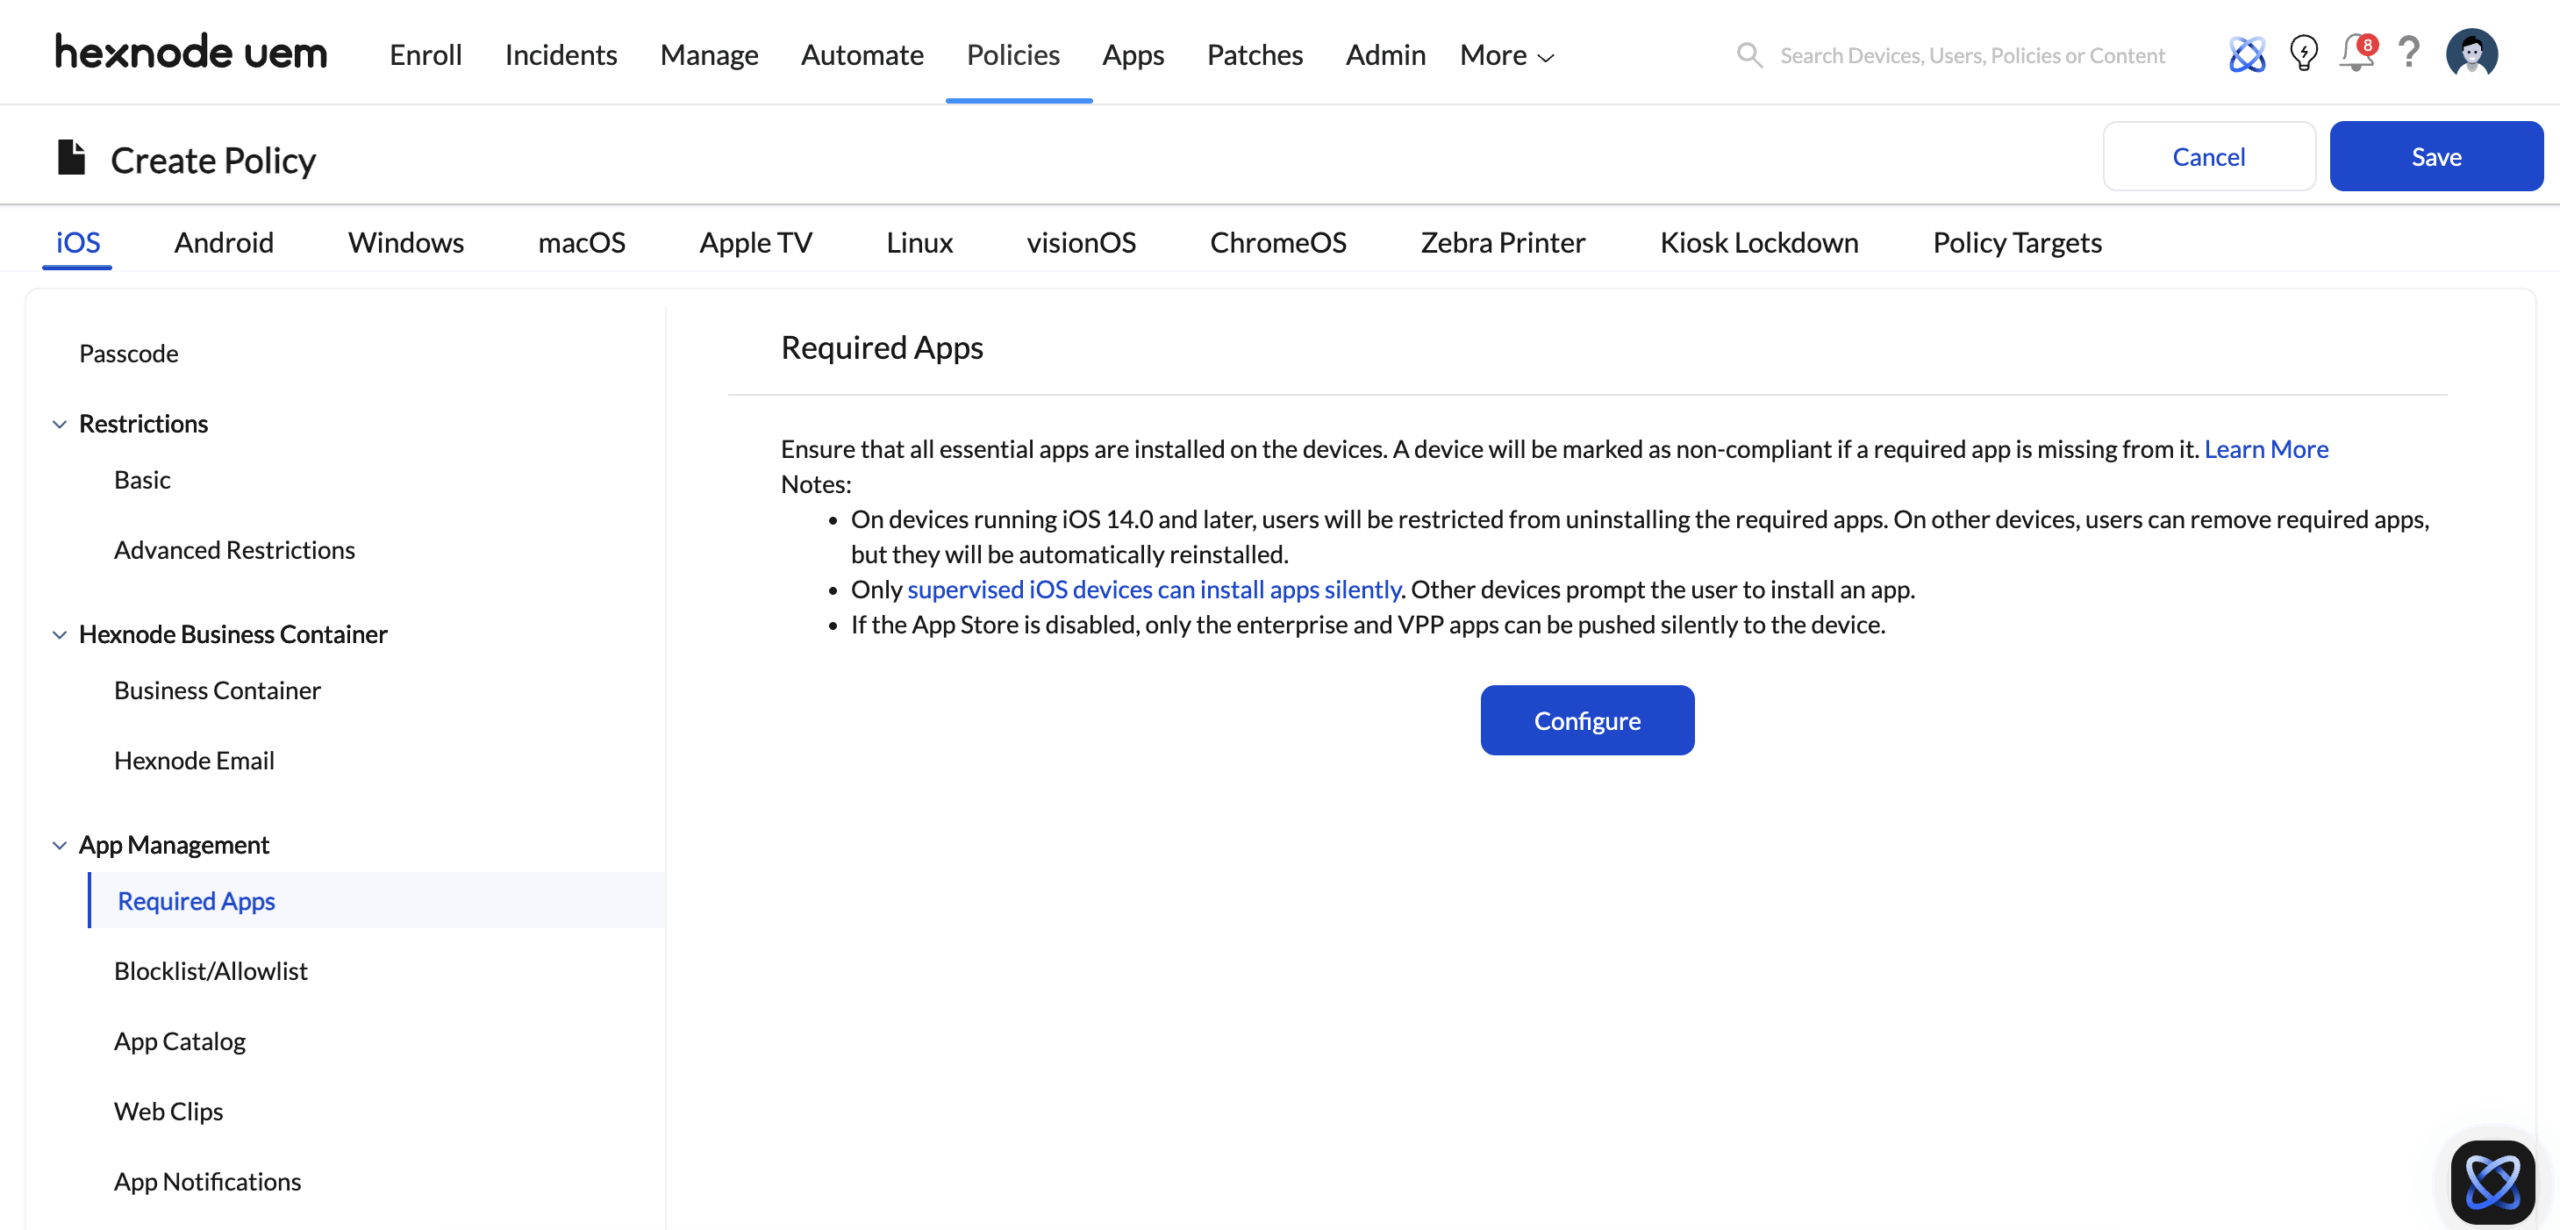Switch to the Linux tab
This screenshot has height=1230, width=2560.
919,242
